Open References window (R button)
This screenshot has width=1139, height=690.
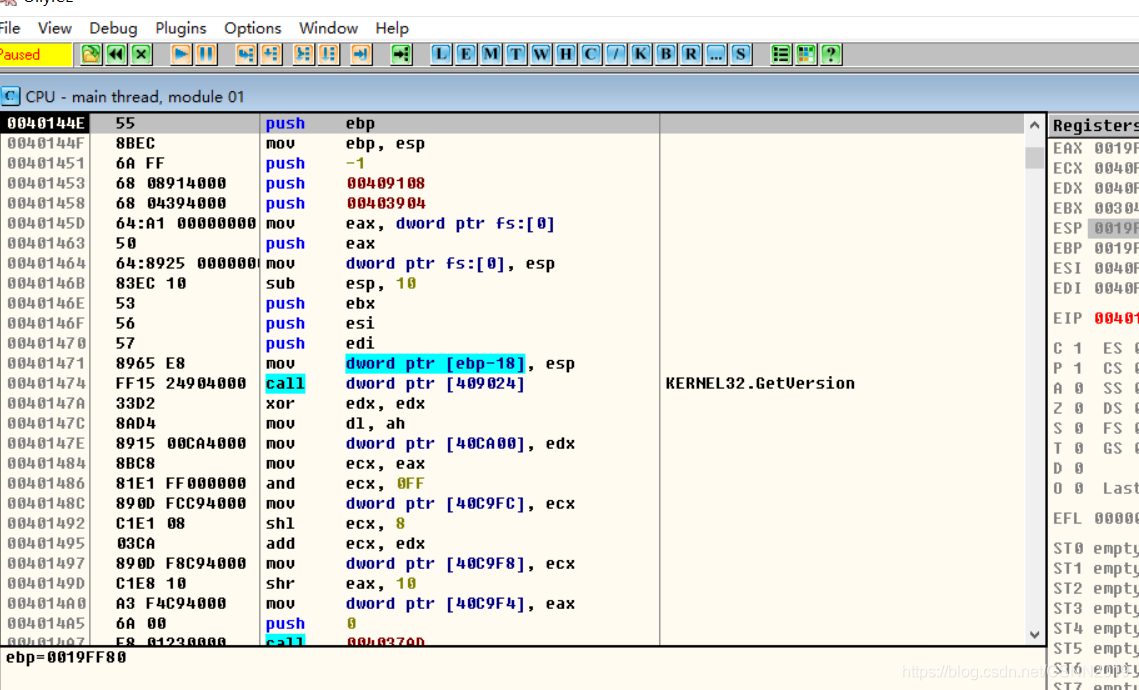coord(691,54)
